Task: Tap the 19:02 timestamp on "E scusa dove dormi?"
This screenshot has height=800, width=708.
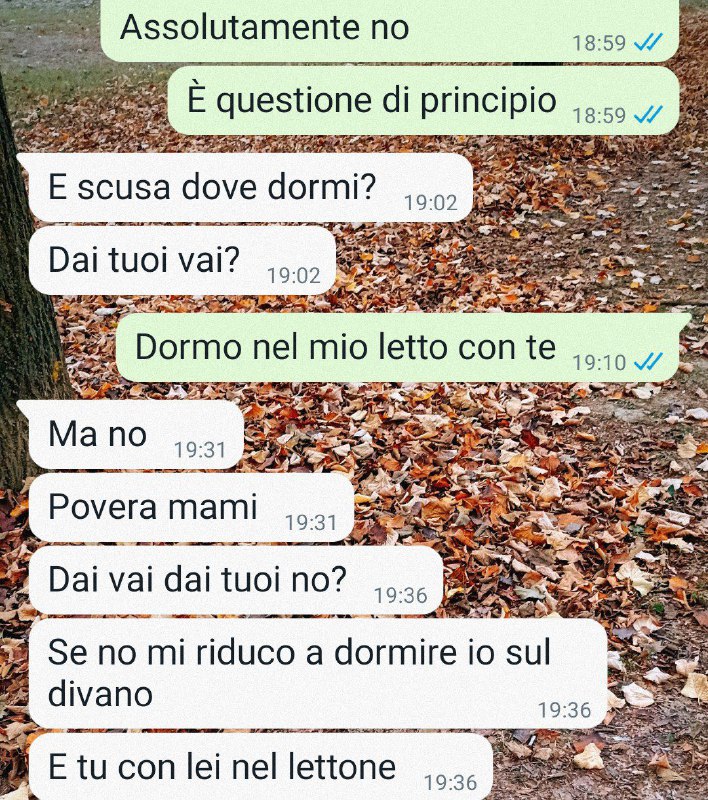Action: (x=431, y=203)
